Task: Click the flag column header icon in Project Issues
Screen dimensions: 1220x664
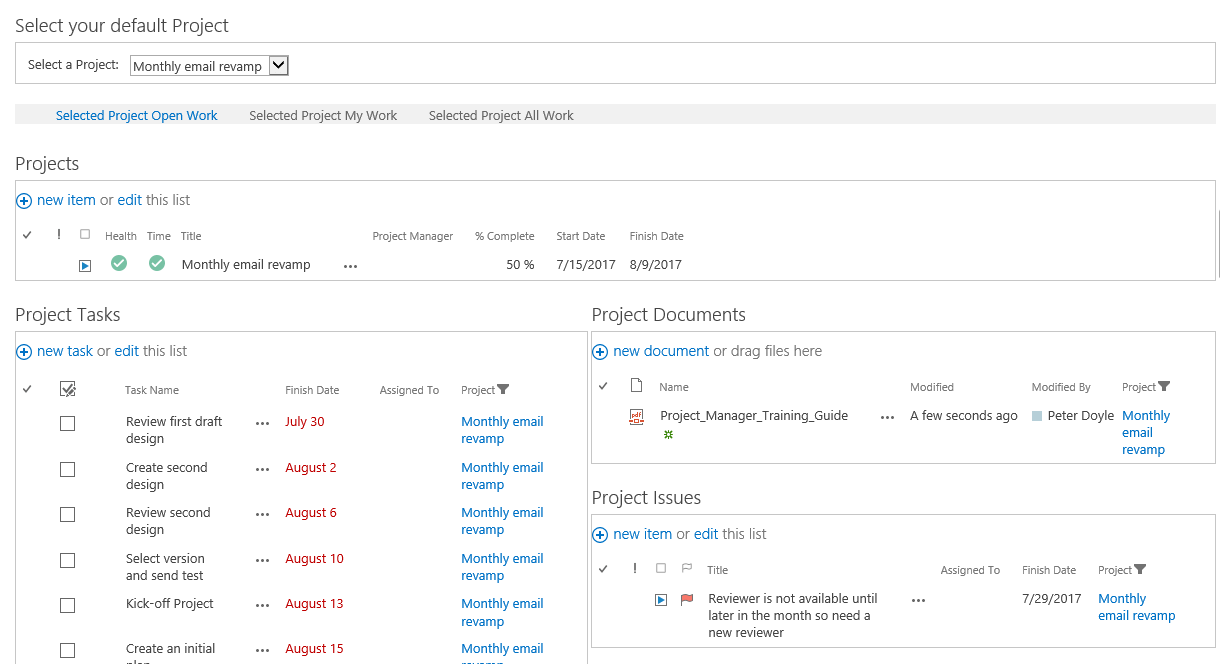Action: pos(687,569)
